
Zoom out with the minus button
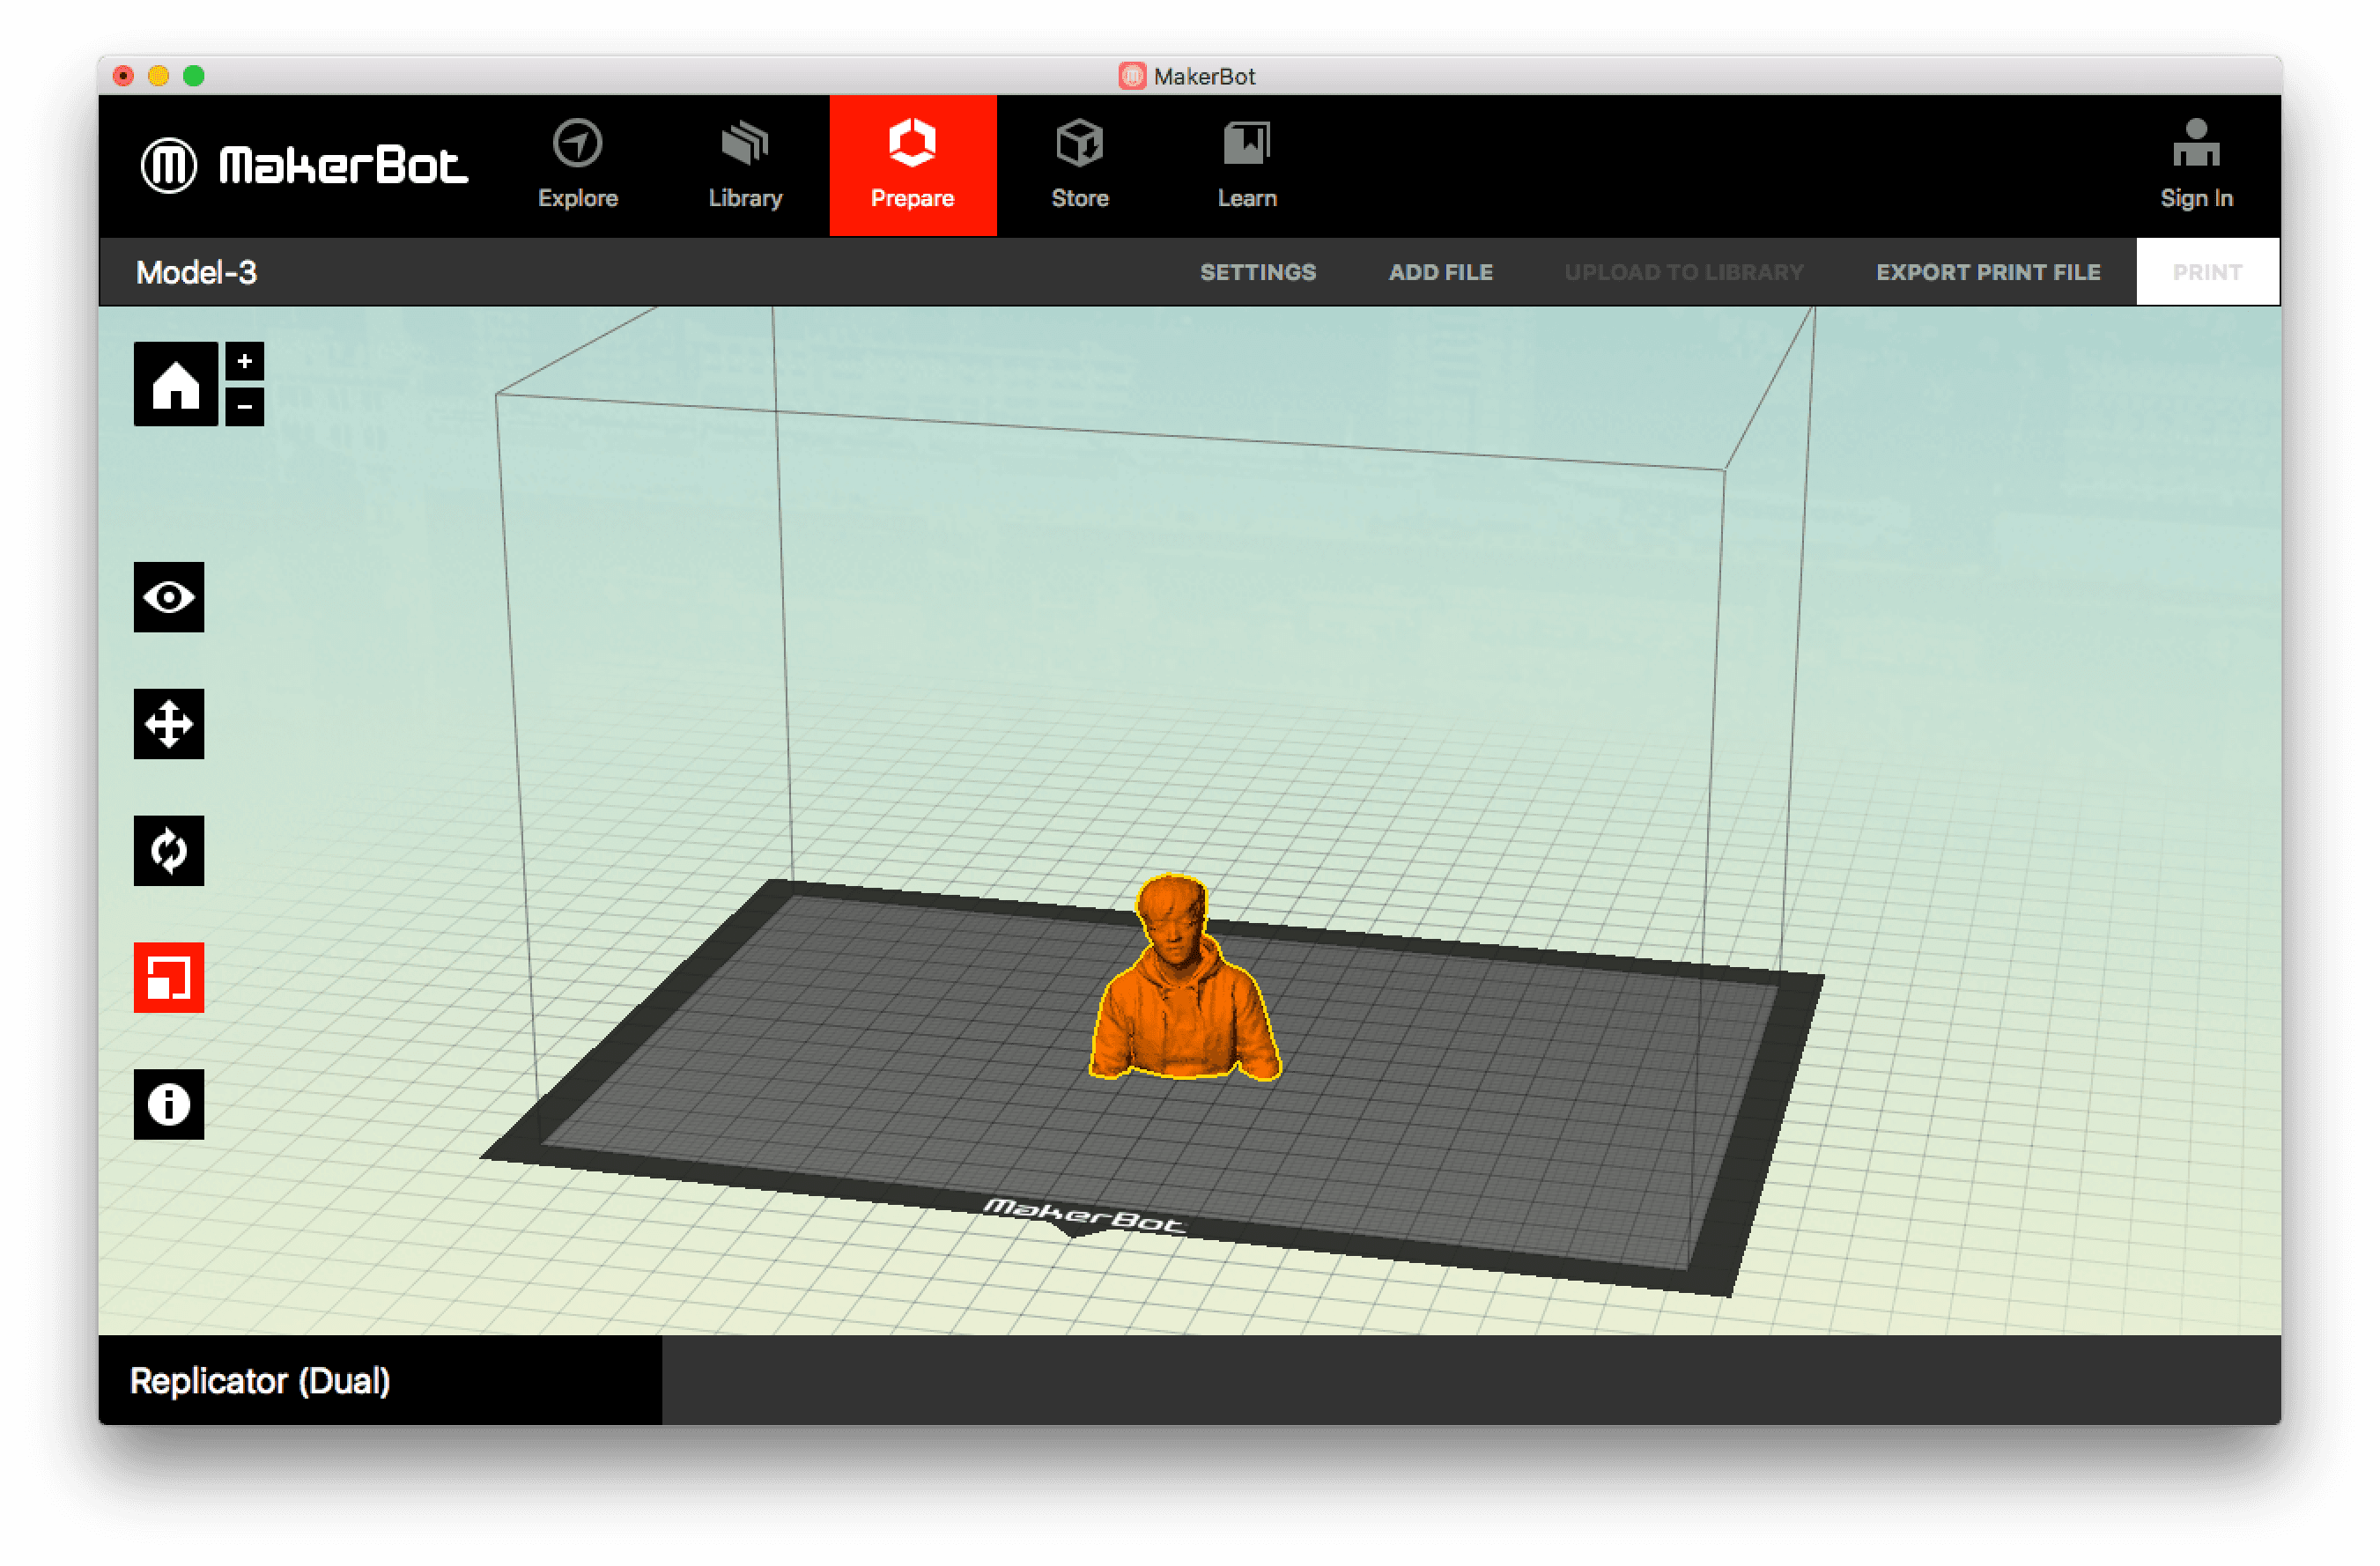point(244,407)
